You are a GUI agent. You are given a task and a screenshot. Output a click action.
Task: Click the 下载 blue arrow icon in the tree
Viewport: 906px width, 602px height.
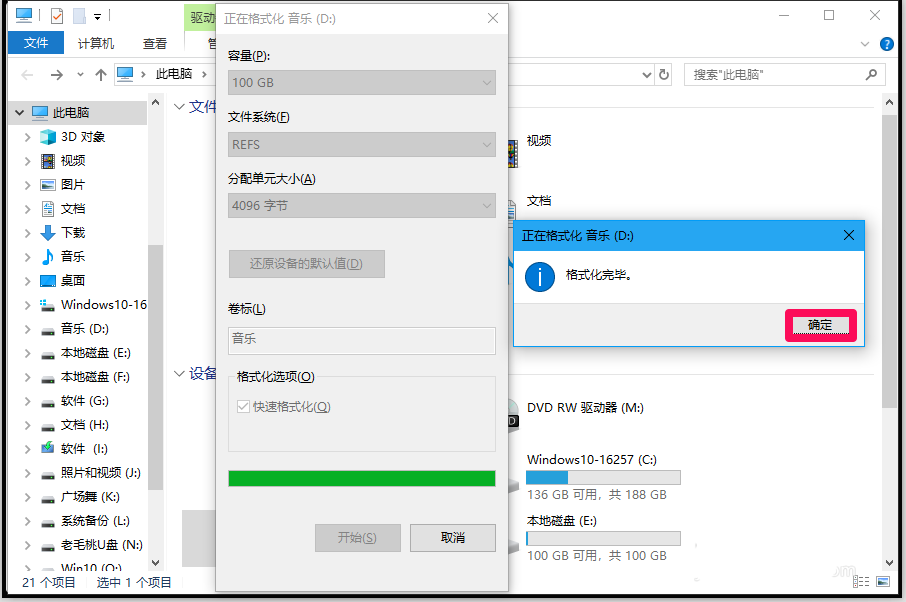pyautogui.click(x=47, y=233)
